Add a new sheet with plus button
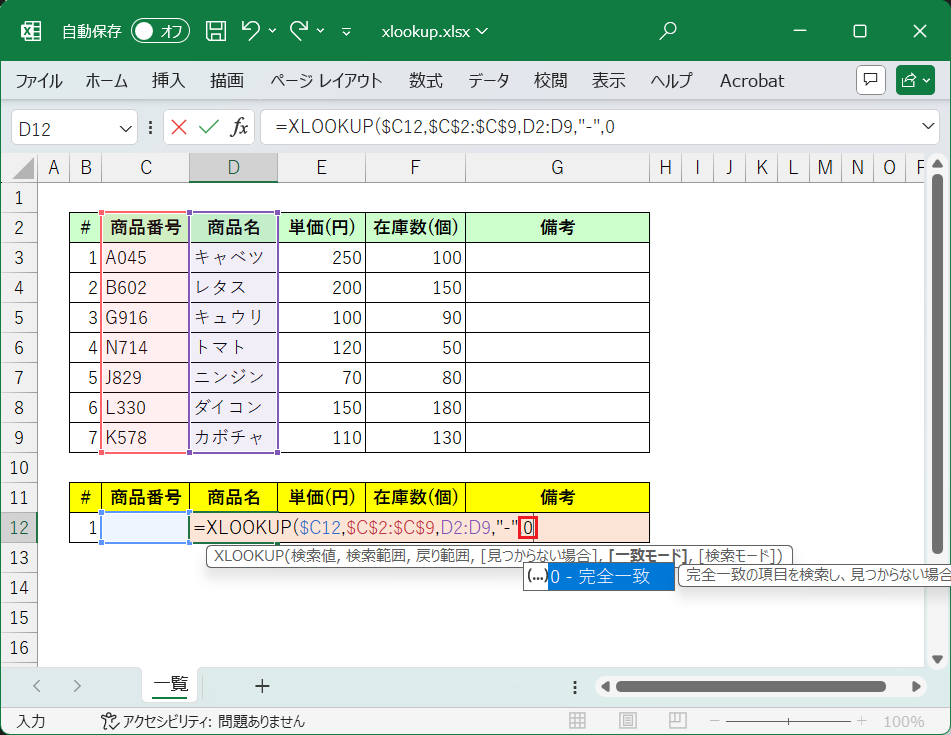Screen dimensions: 951x735 click(262, 685)
